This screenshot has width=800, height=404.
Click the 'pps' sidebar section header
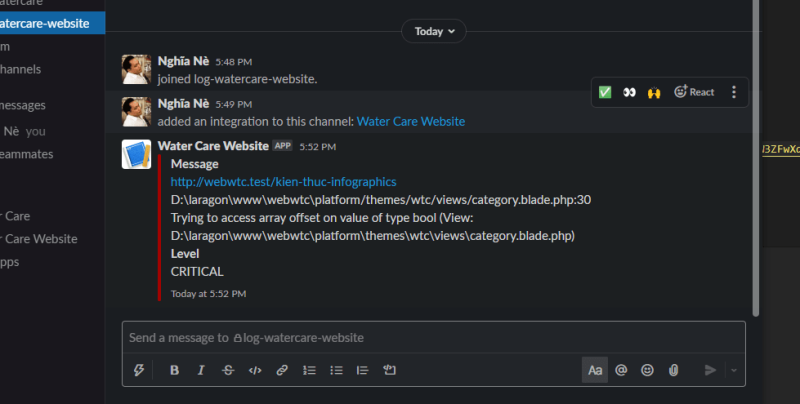pyautogui.click(x=10, y=262)
